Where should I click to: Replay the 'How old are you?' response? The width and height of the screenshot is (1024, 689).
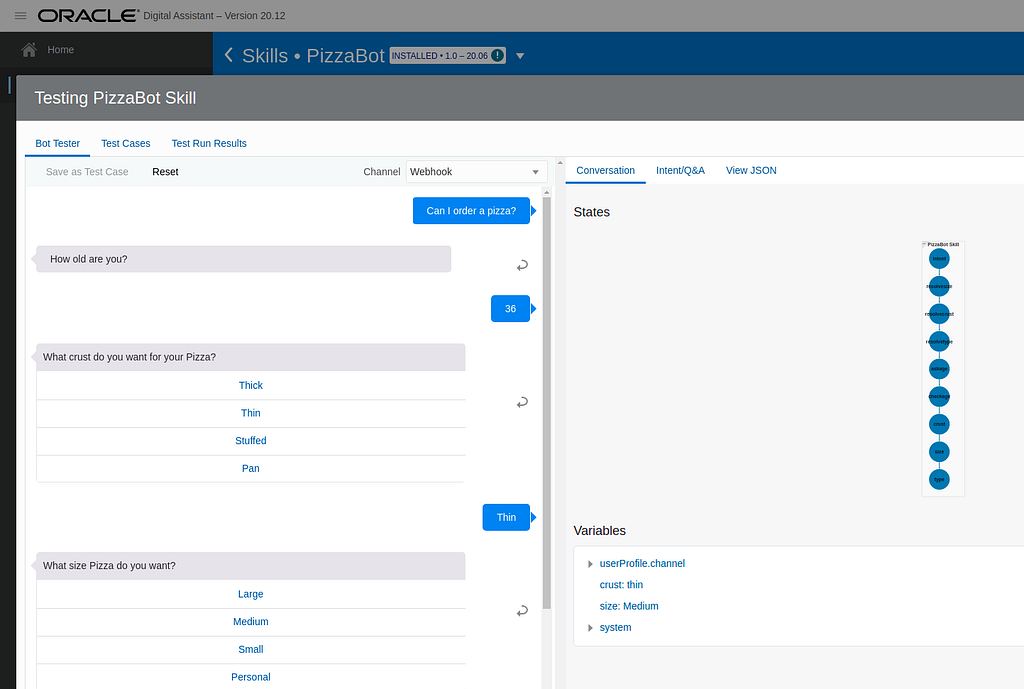522,265
